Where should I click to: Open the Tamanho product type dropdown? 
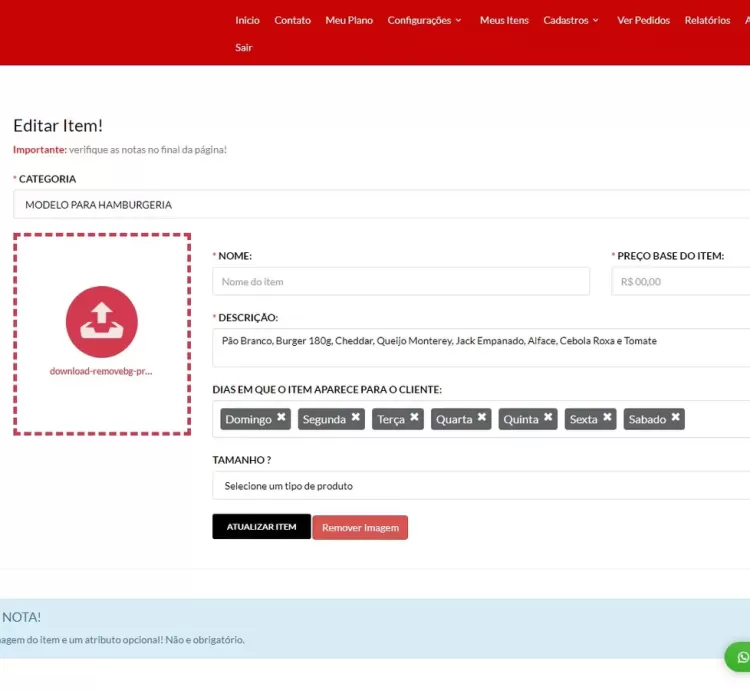[480, 486]
